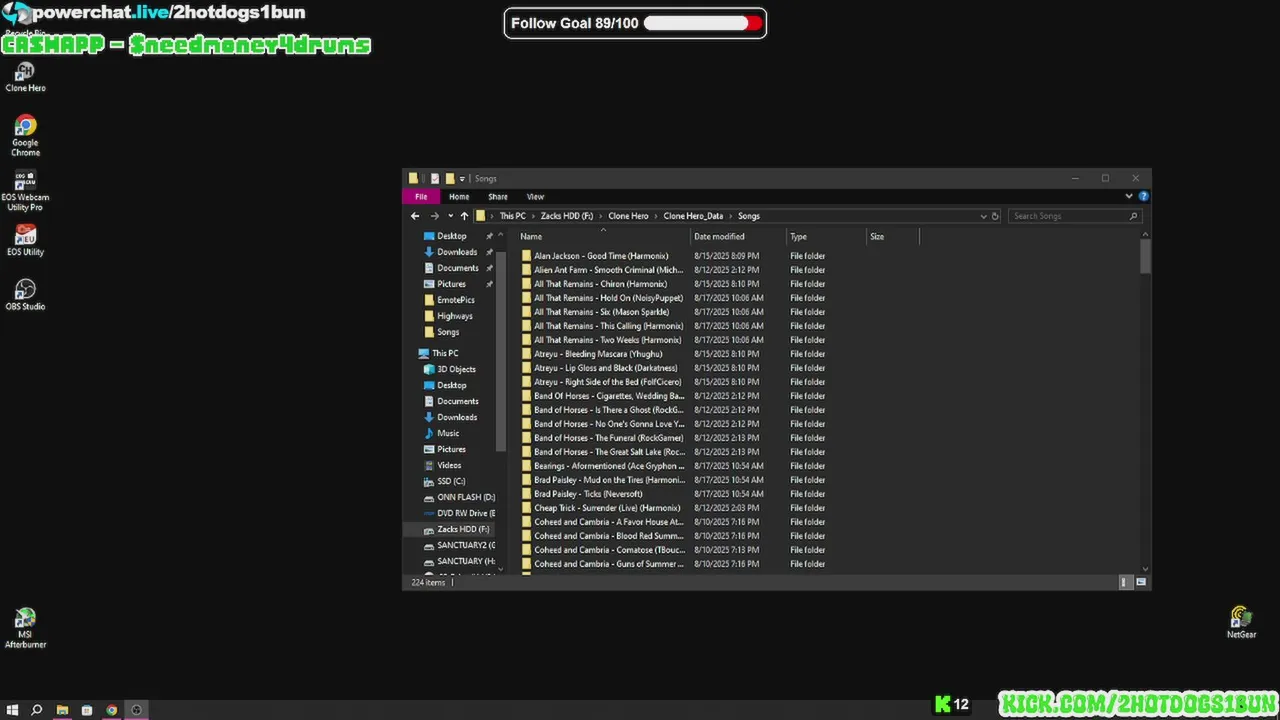Expand the ribbon with the chevron
Viewport: 1280px width, 720px height.
1129,197
